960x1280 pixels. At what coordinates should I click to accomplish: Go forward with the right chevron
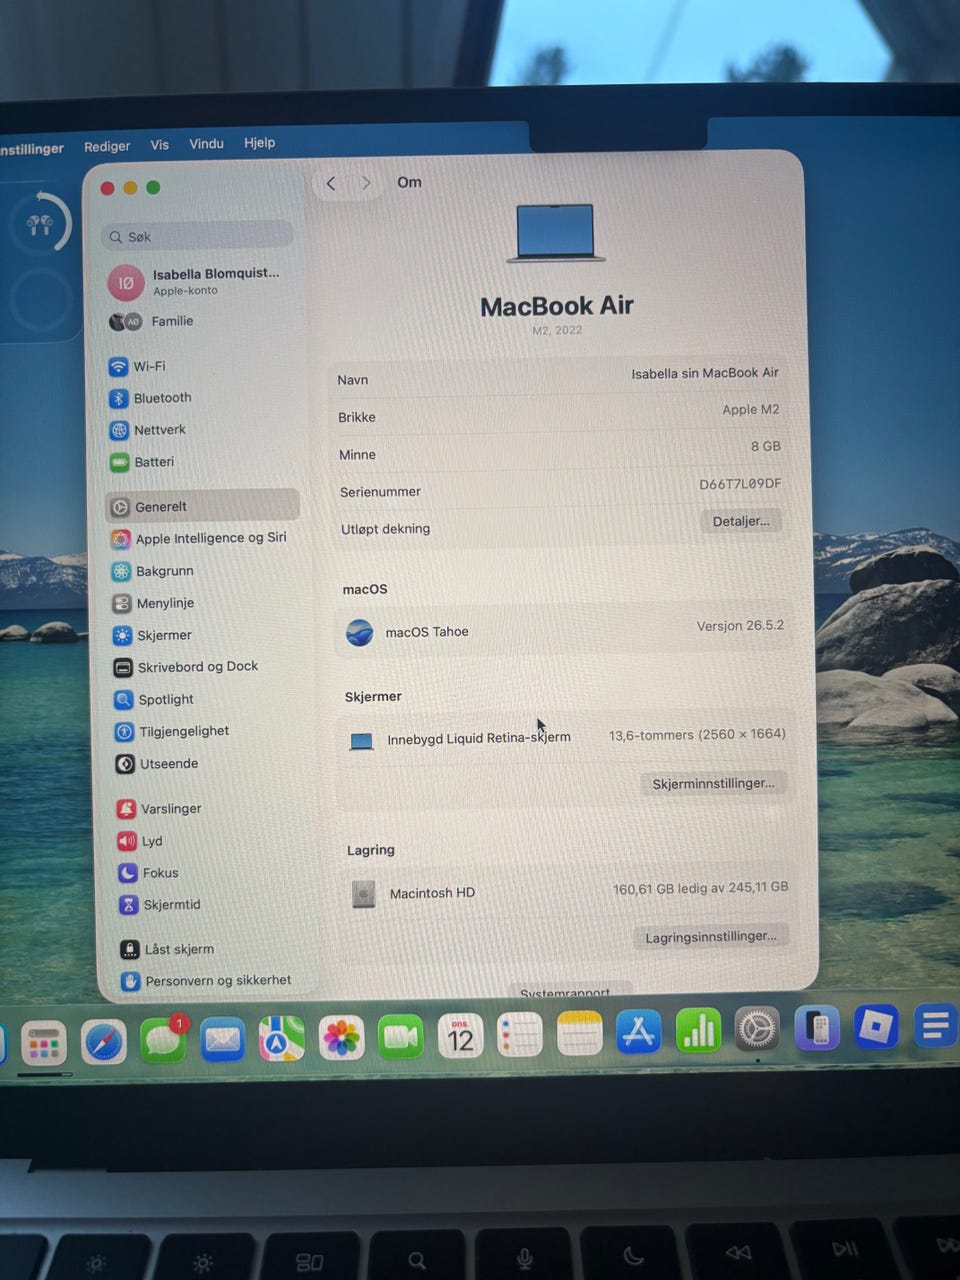366,183
